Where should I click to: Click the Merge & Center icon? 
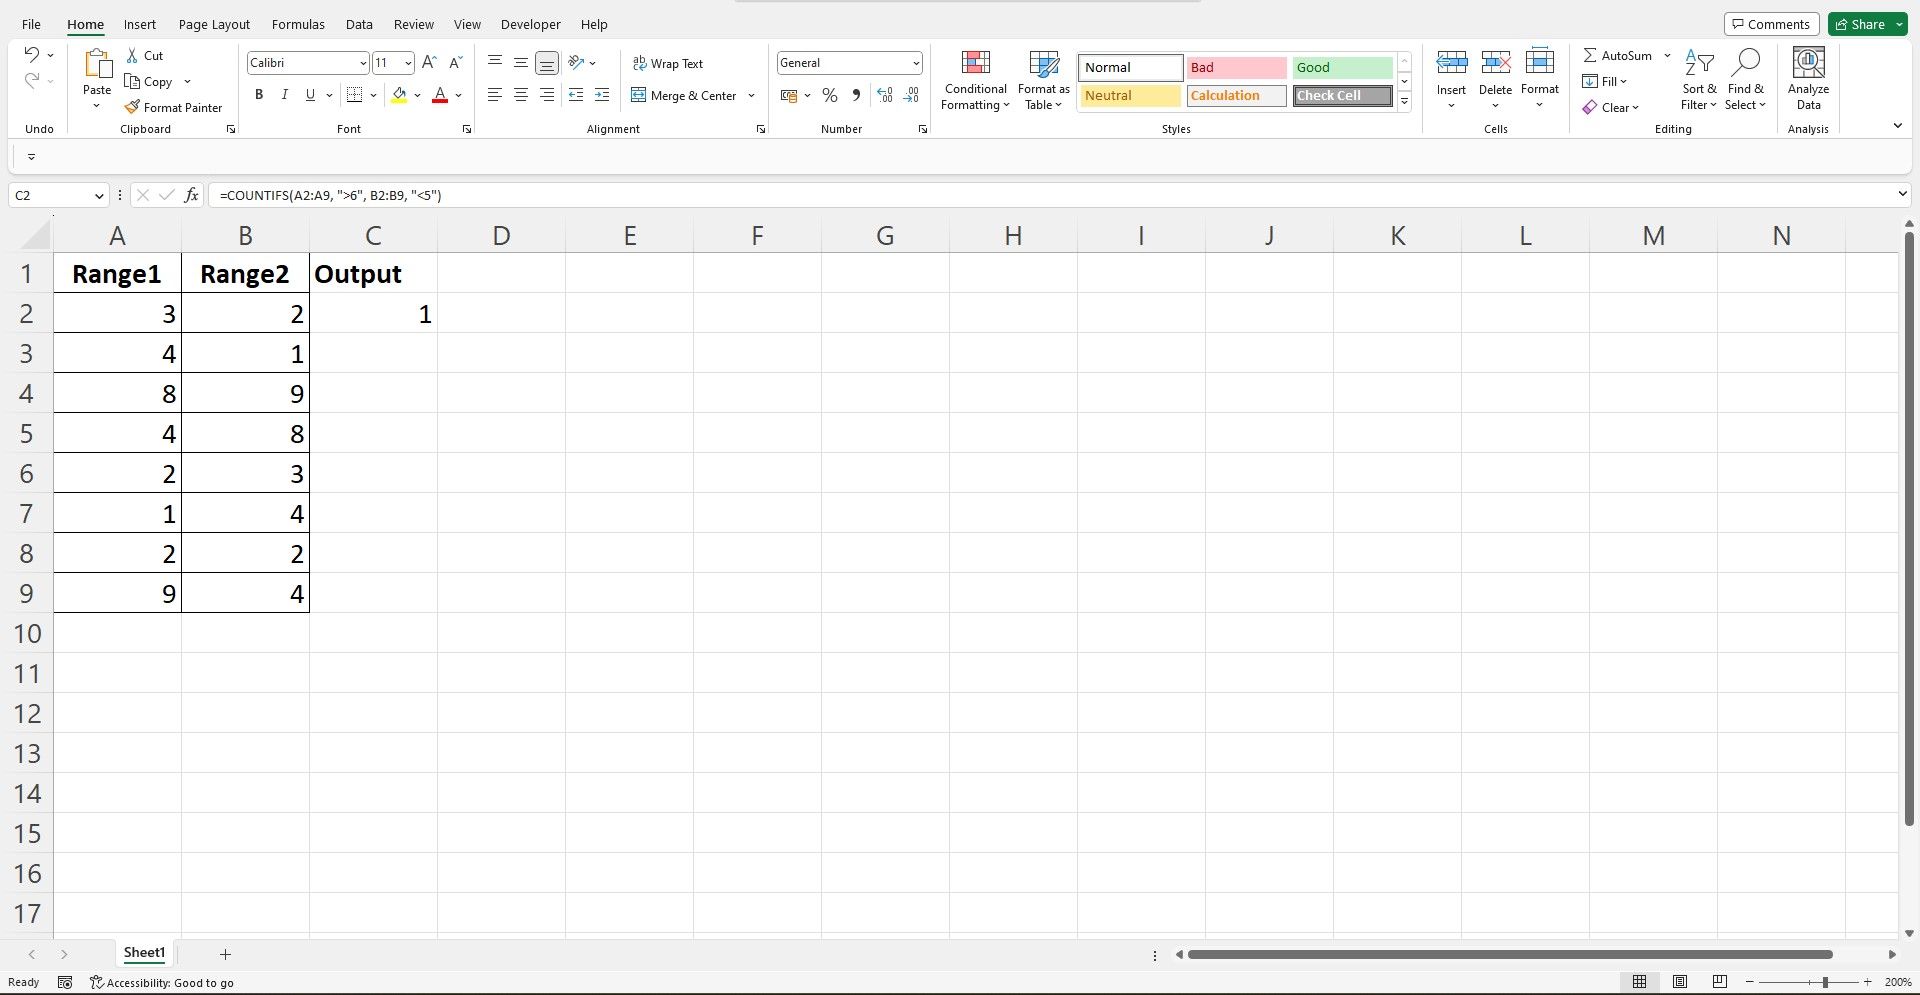click(640, 95)
